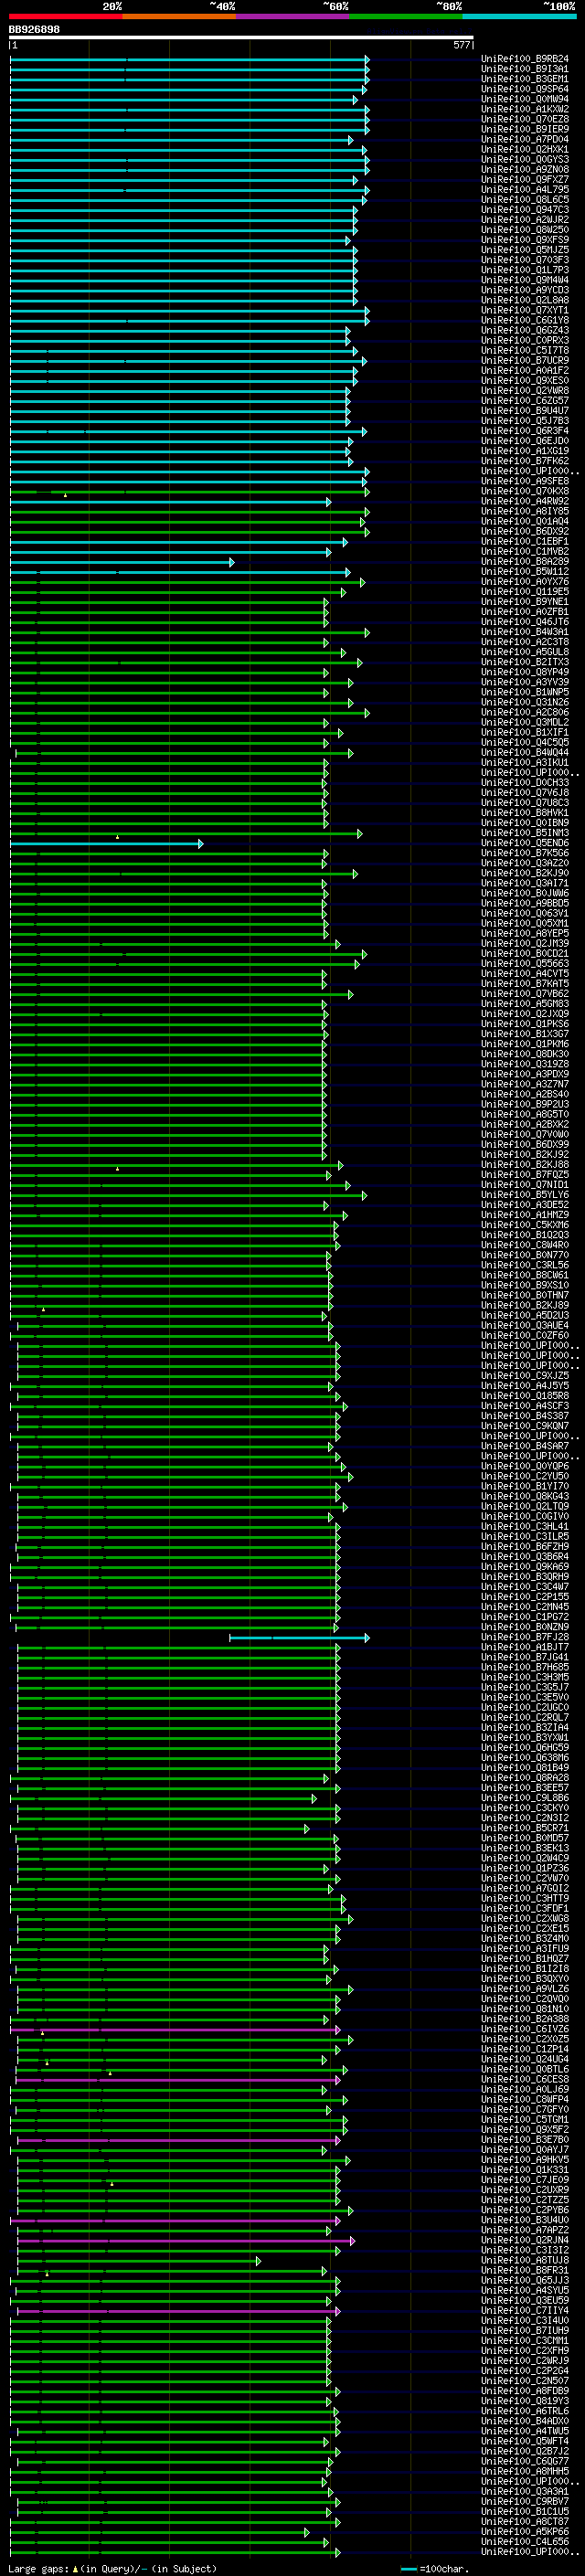Select hit label UniRef100_C6CES8
This screenshot has height=2576, width=585.
(525, 2079)
